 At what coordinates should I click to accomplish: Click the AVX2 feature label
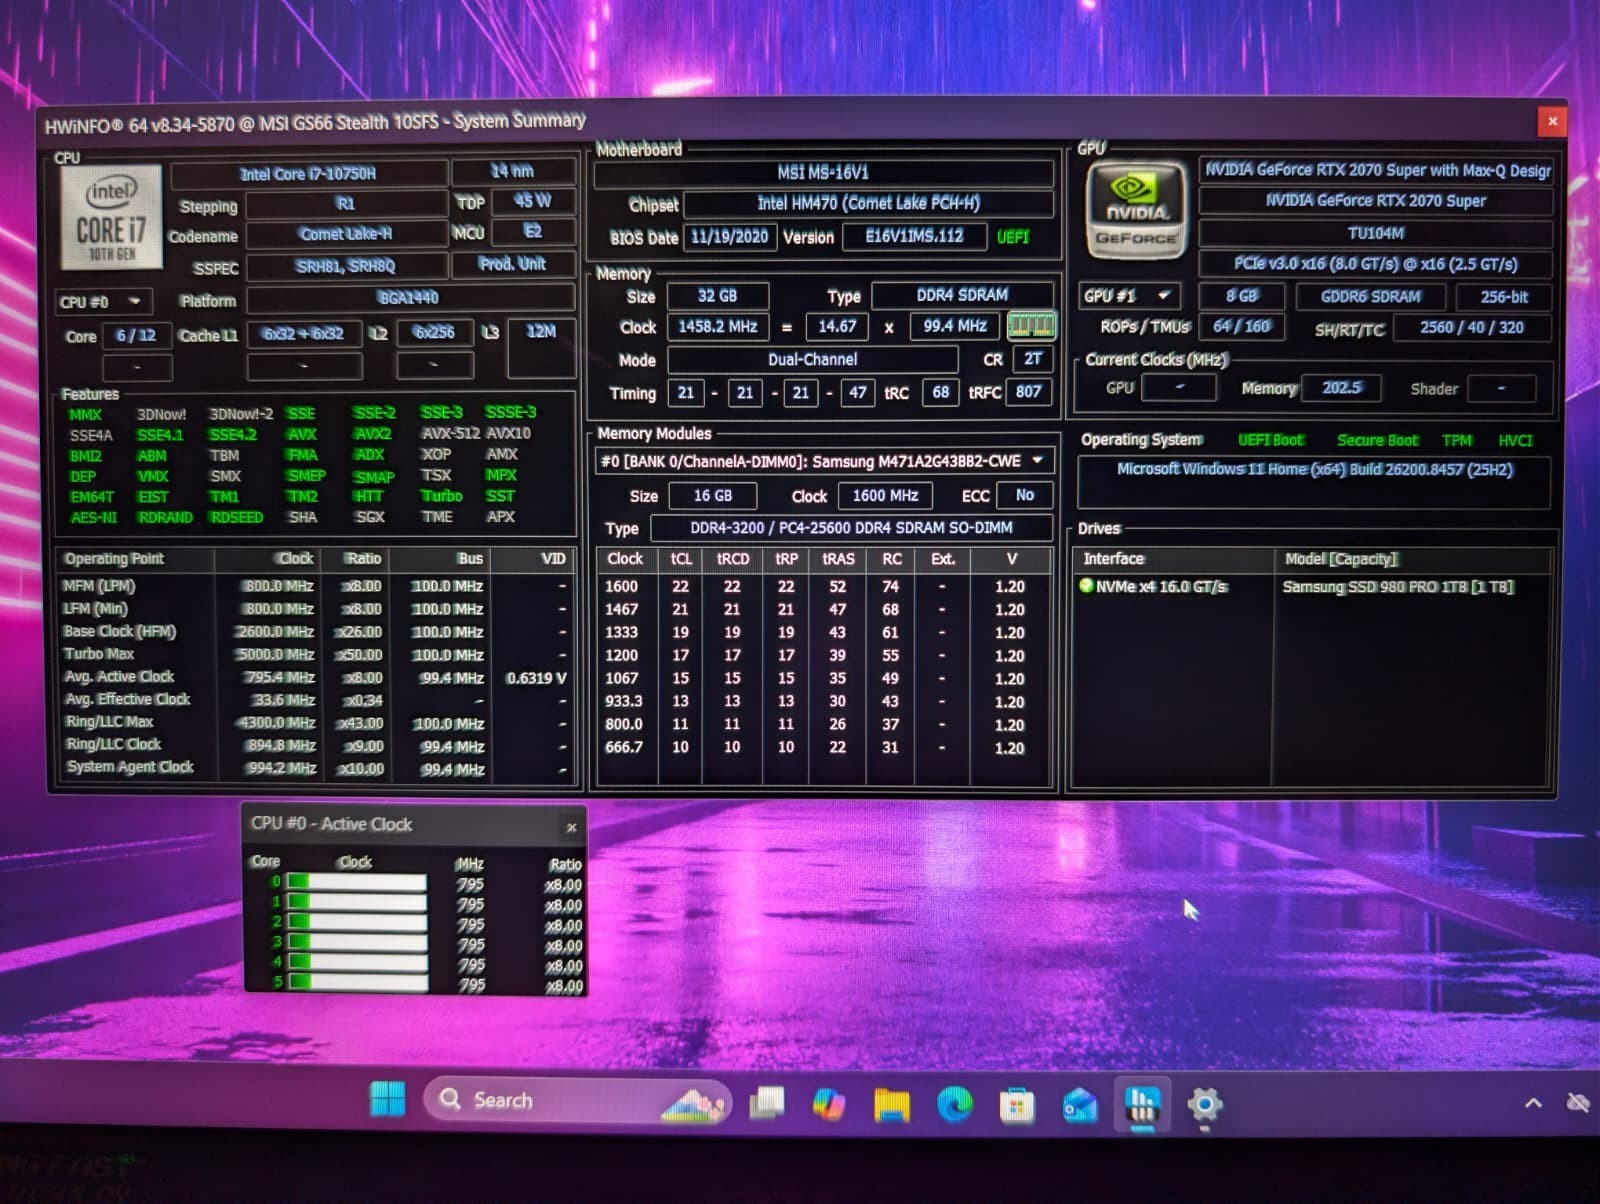372,434
